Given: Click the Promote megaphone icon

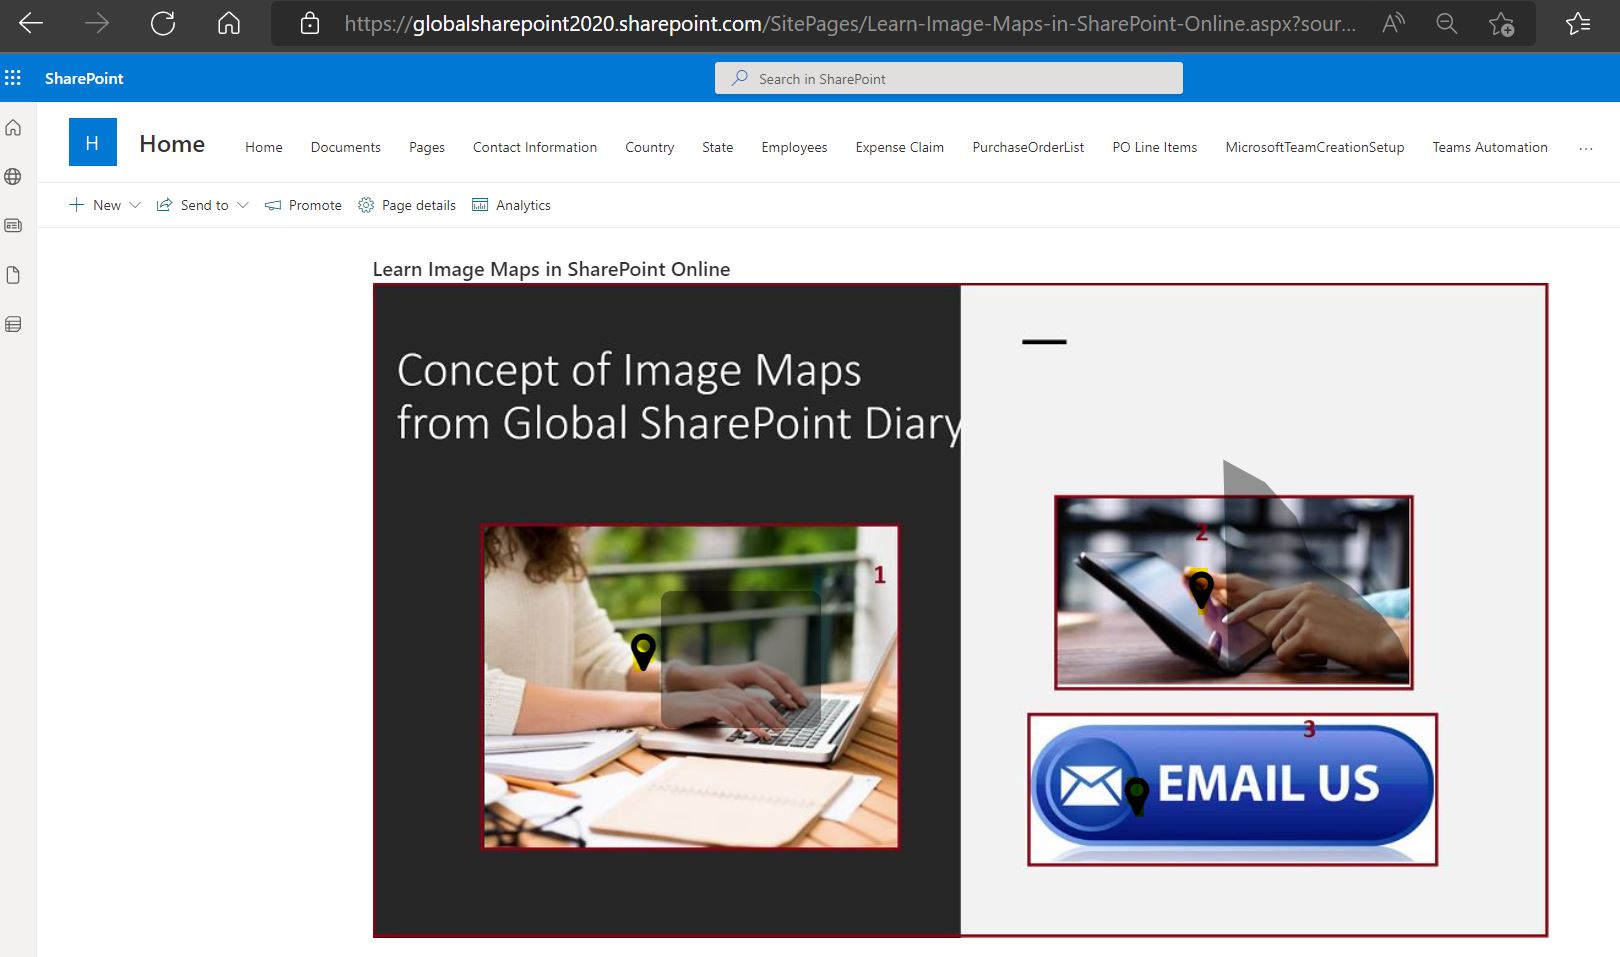Looking at the screenshot, I should pyautogui.click(x=272, y=205).
